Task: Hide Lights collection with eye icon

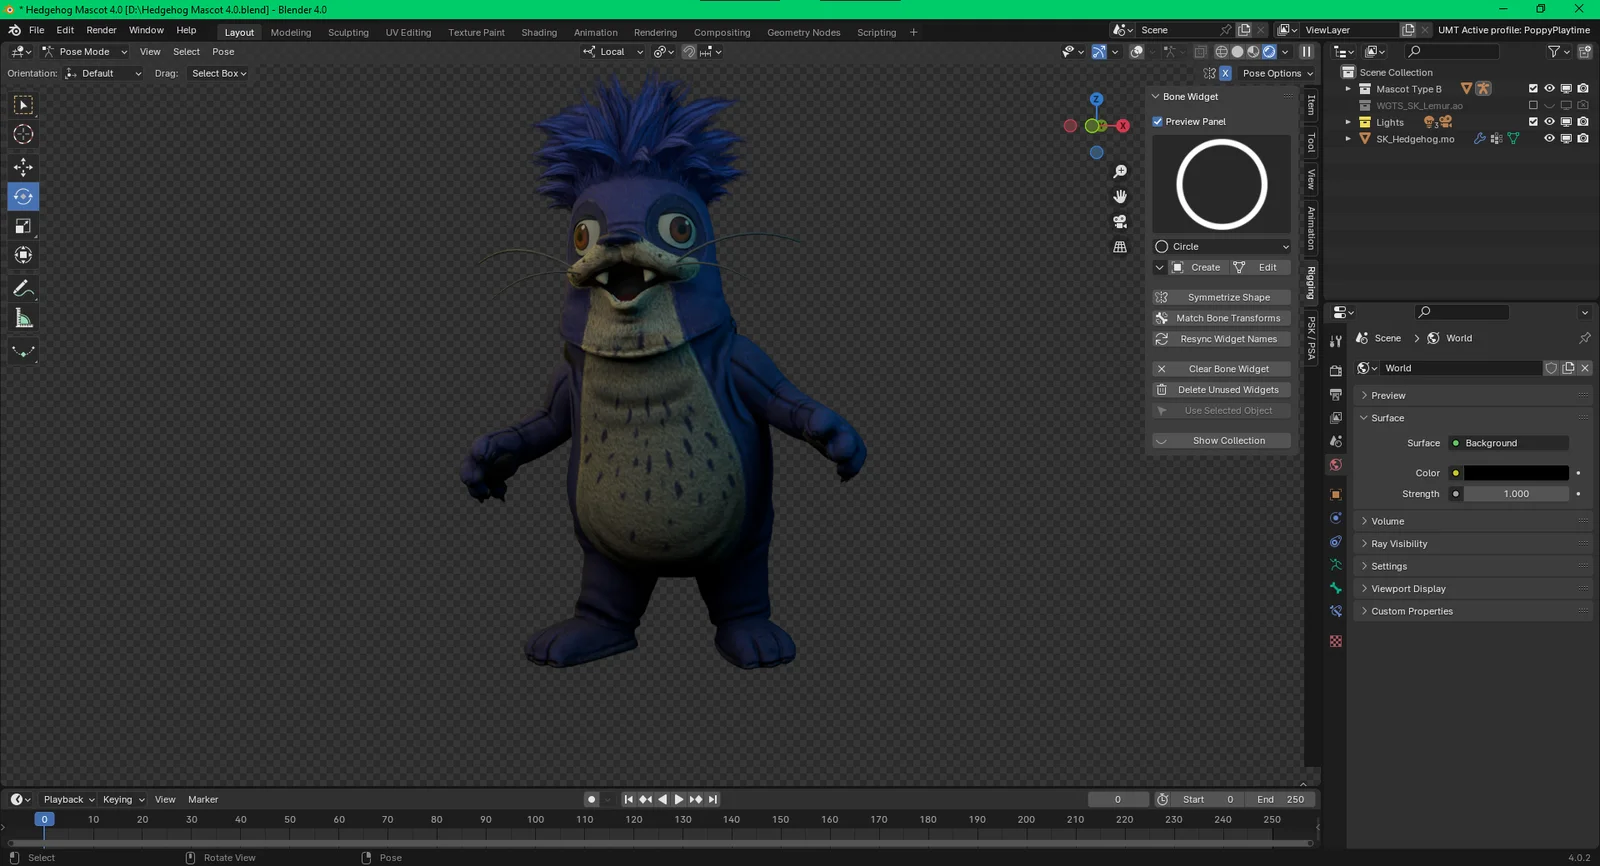Action: pos(1550,122)
